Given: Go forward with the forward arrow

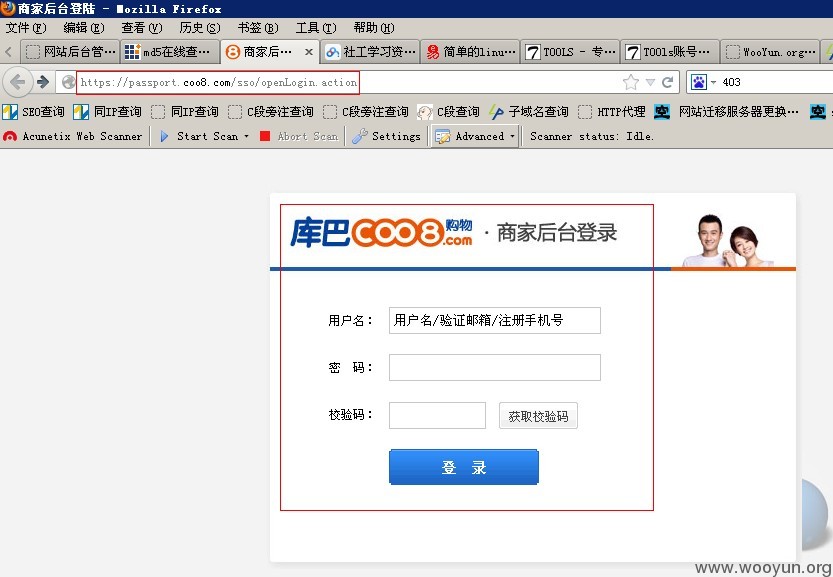Looking at the screenshot, I should click(44, 82).
